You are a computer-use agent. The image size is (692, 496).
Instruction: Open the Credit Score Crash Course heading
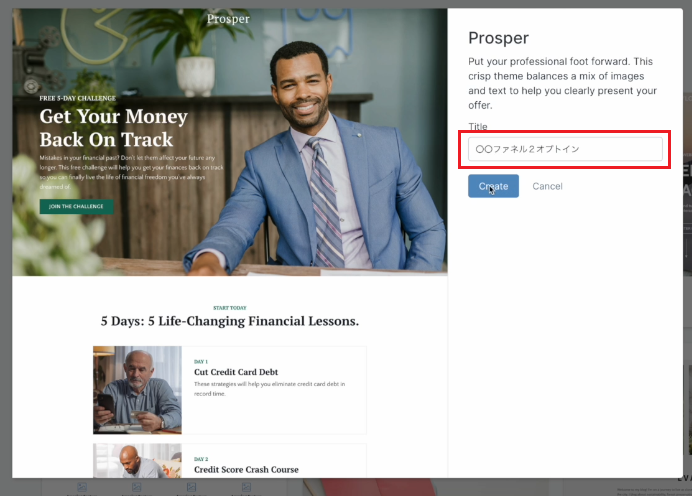tap(246, 470)
